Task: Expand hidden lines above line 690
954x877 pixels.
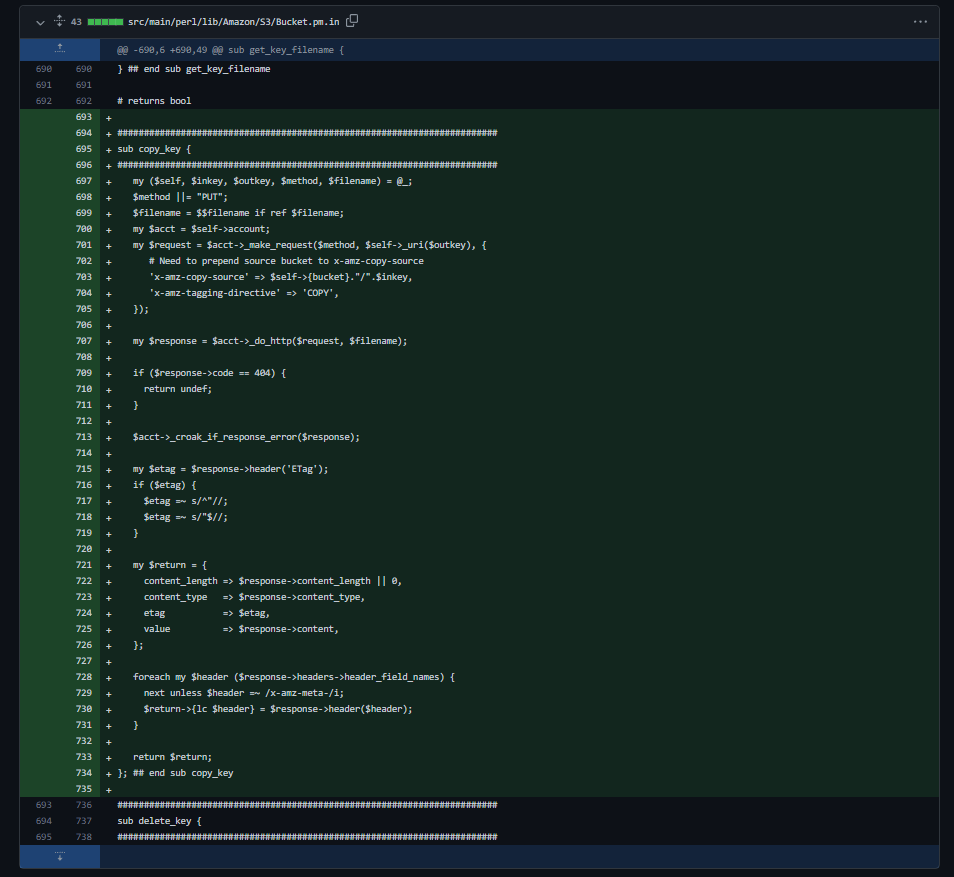Action: click(x=60, y=49)
